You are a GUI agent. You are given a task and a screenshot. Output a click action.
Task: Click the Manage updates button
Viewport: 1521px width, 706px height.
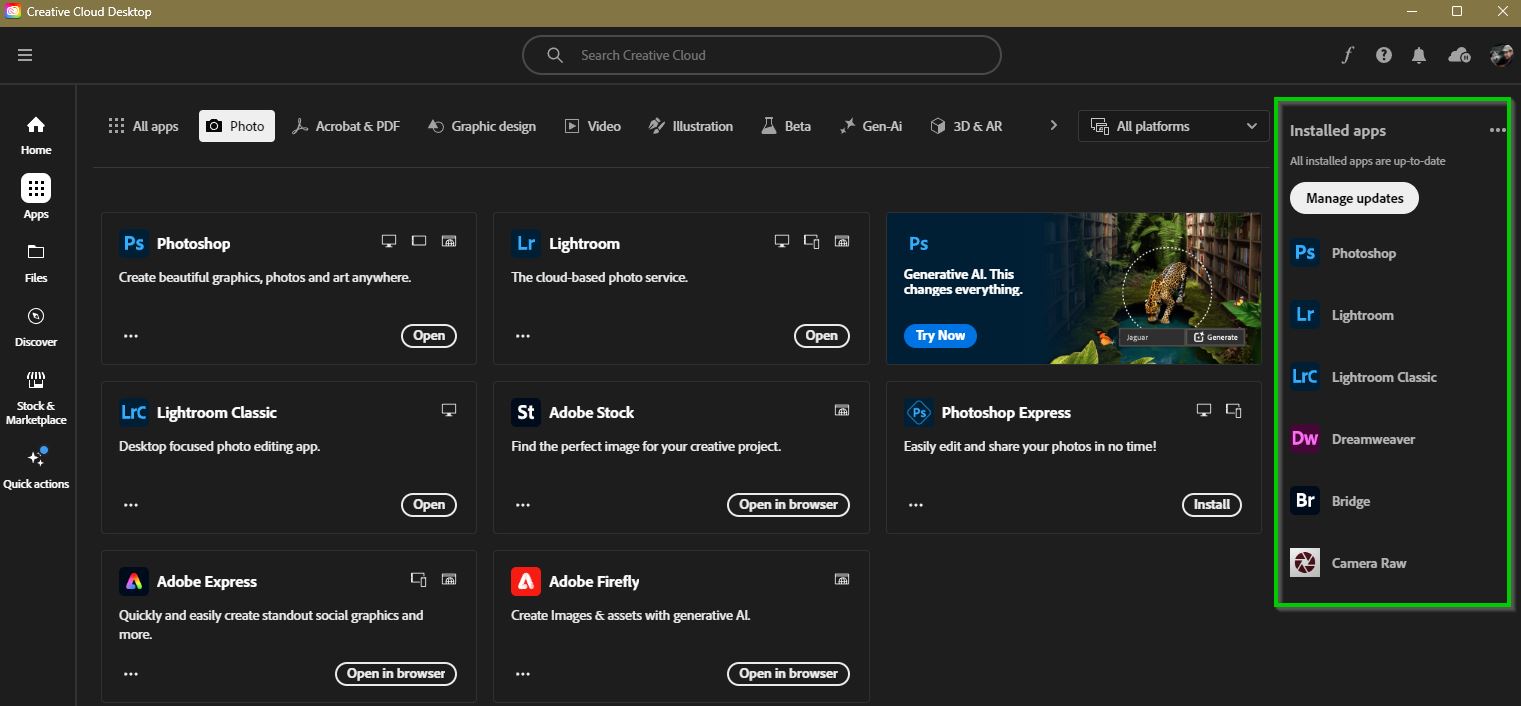[x=1353, y=198]
